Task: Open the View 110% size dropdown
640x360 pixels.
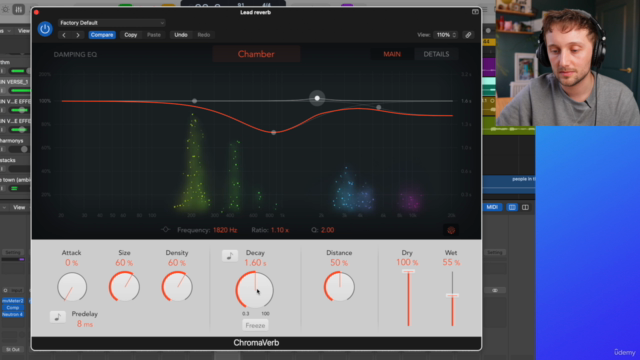Action: point(446,35)
